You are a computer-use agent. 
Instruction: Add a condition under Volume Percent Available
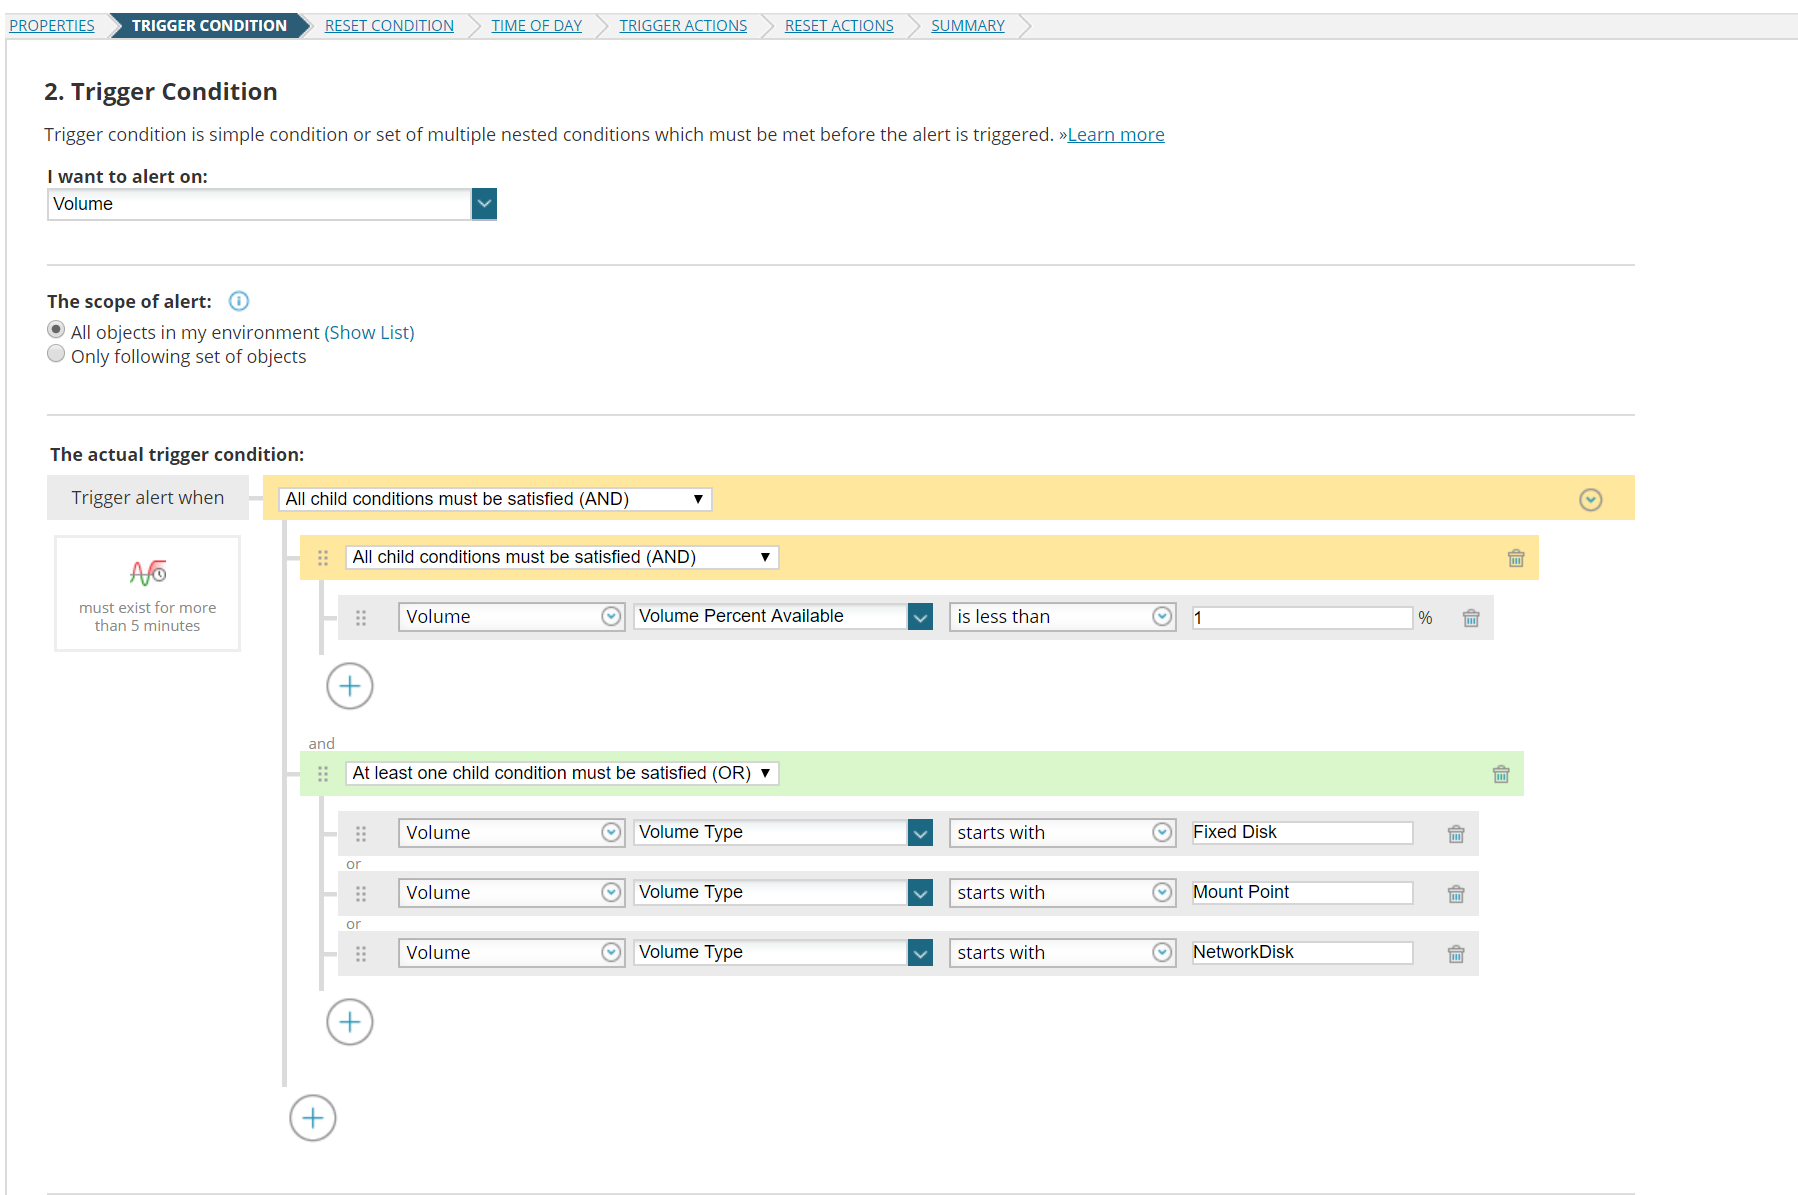point(350,686)
